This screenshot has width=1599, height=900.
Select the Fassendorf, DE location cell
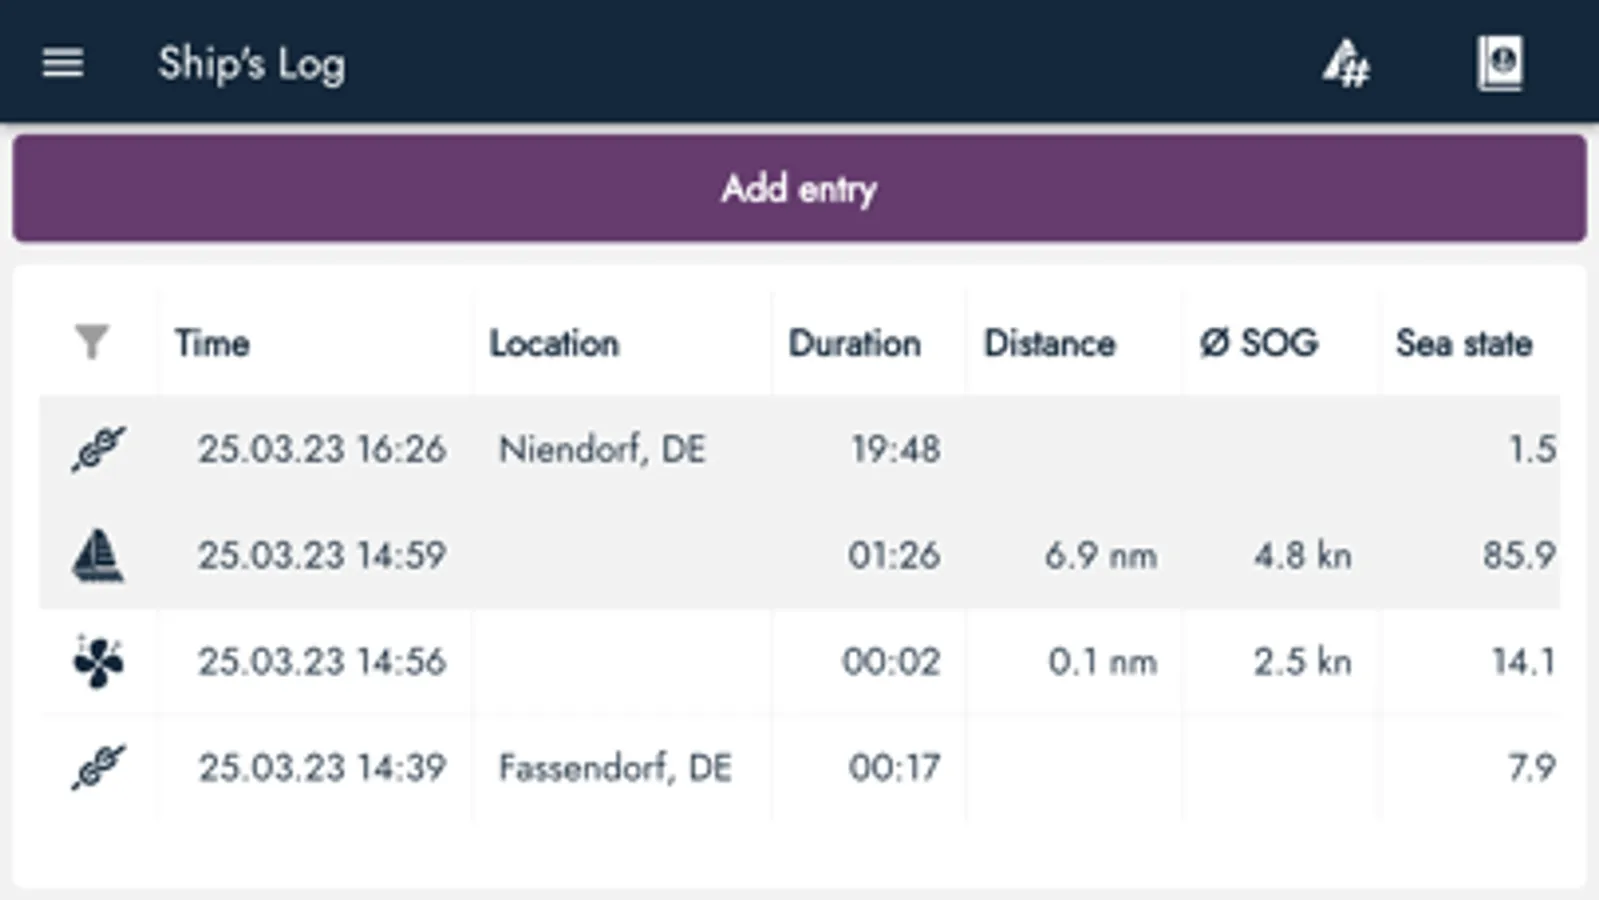point(615,767)
